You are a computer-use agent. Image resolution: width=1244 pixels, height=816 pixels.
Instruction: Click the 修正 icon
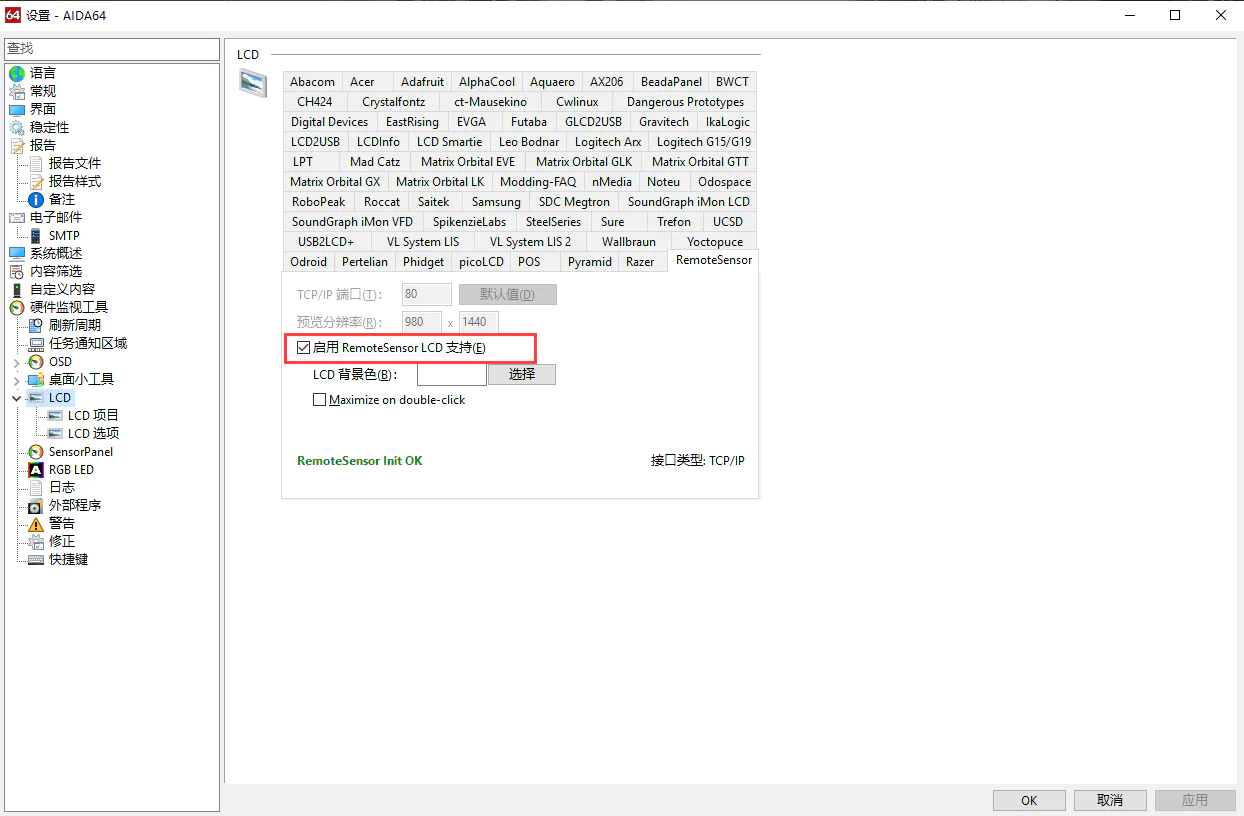[x=36, y=541]
